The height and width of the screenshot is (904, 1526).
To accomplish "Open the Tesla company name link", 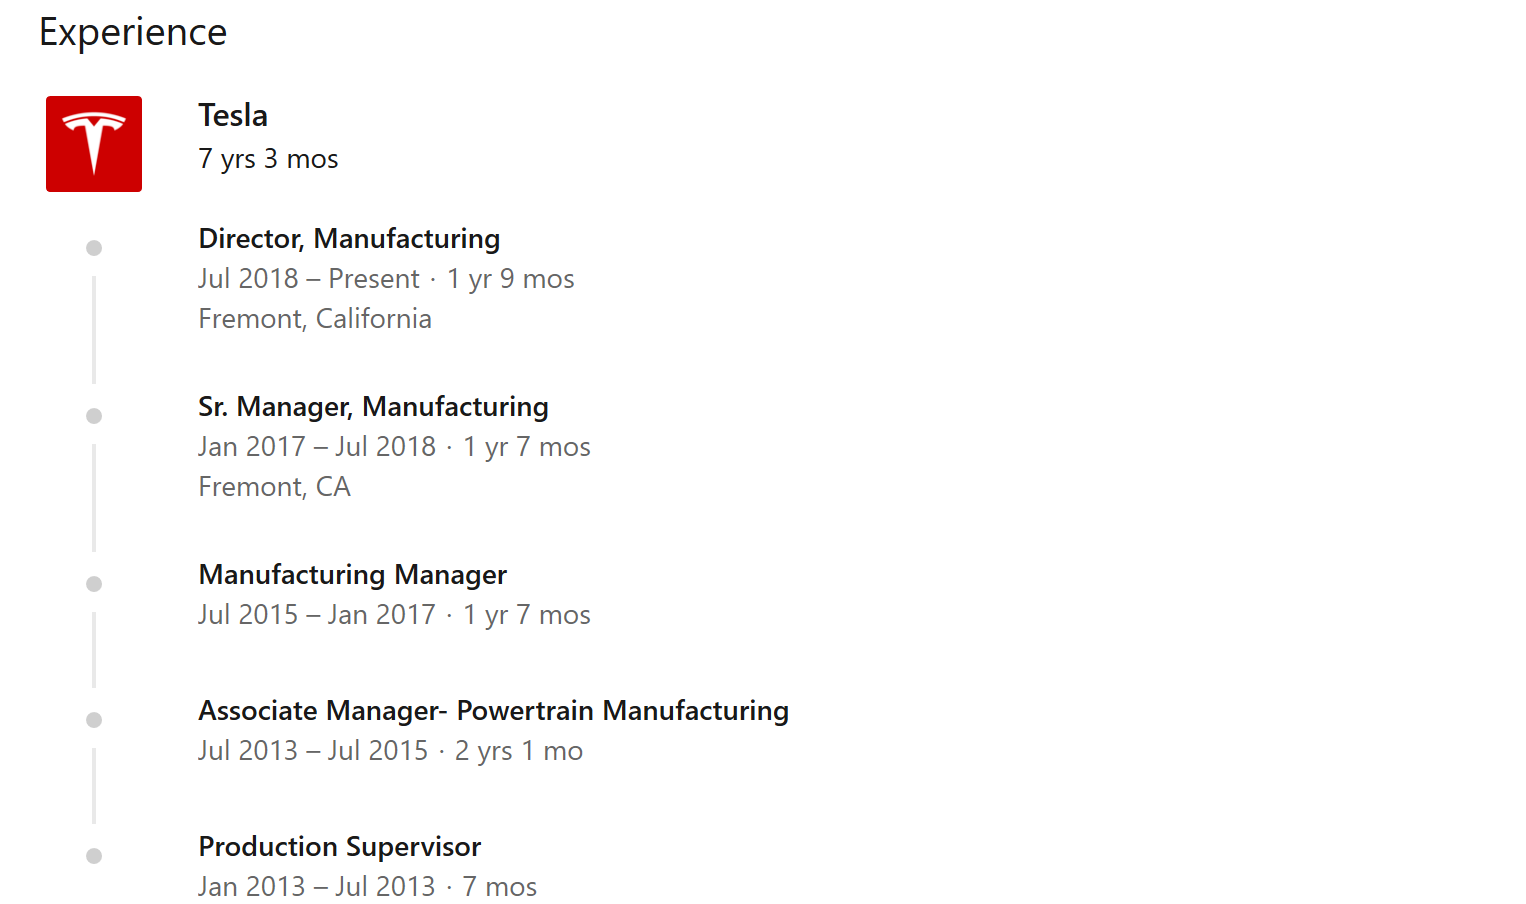I will [x=233, y=116].
